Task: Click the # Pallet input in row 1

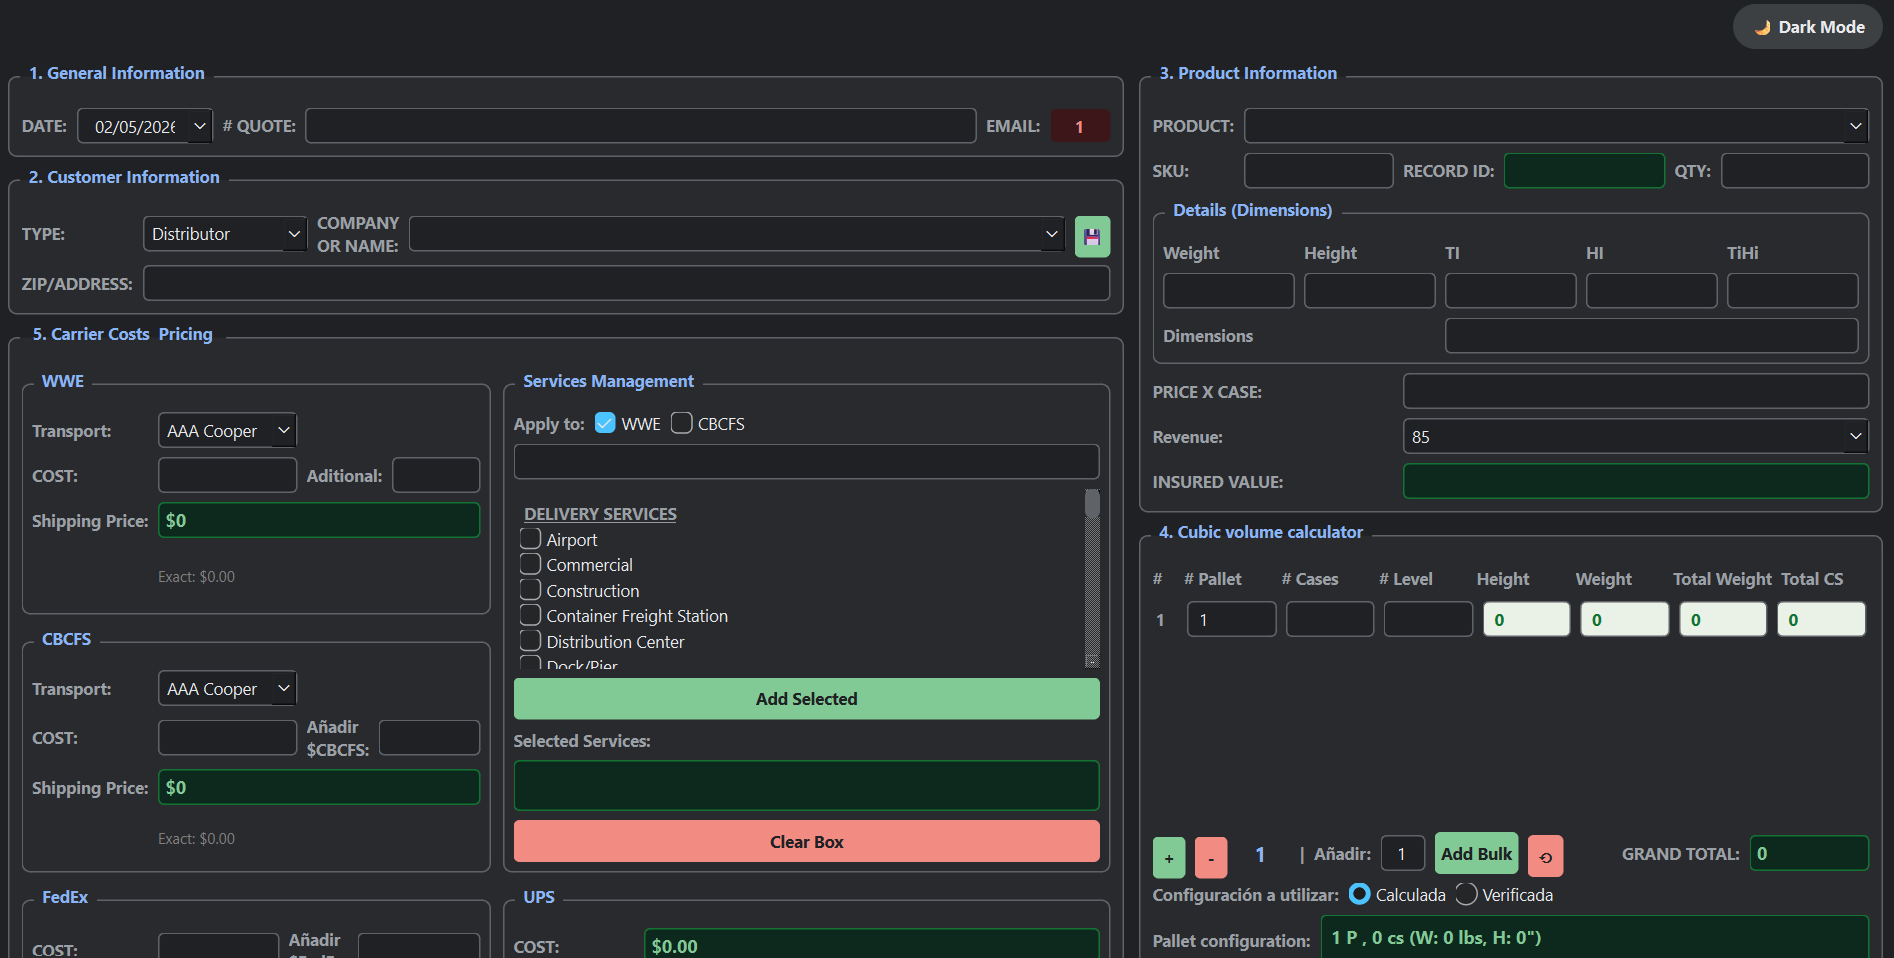Action: pos(1231,619)
